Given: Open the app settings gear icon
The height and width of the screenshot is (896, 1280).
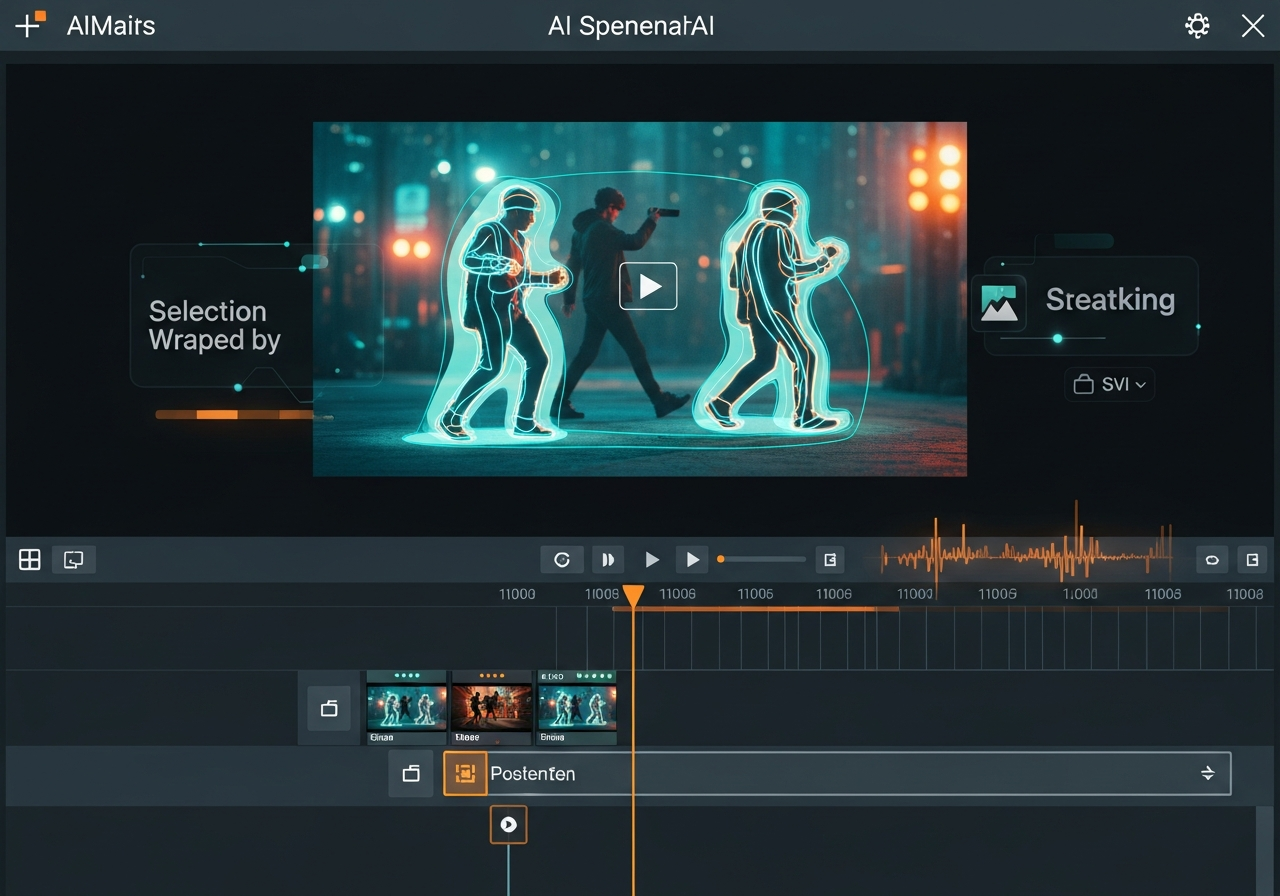Looking at the screenshot, I should pos(1197,26).
